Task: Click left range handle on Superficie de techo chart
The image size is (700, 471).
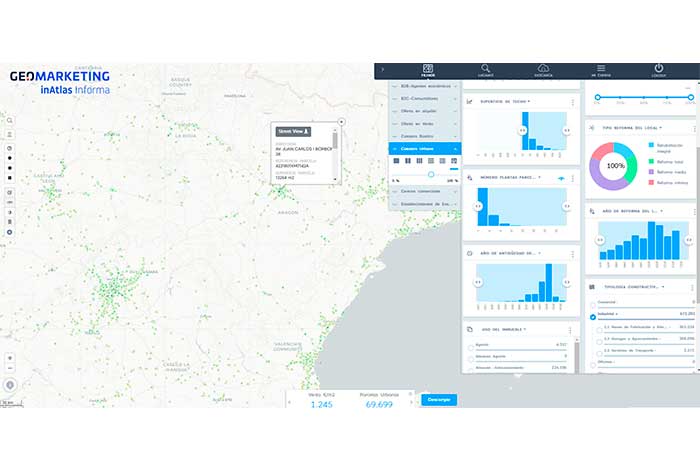Action: point(522,130)
